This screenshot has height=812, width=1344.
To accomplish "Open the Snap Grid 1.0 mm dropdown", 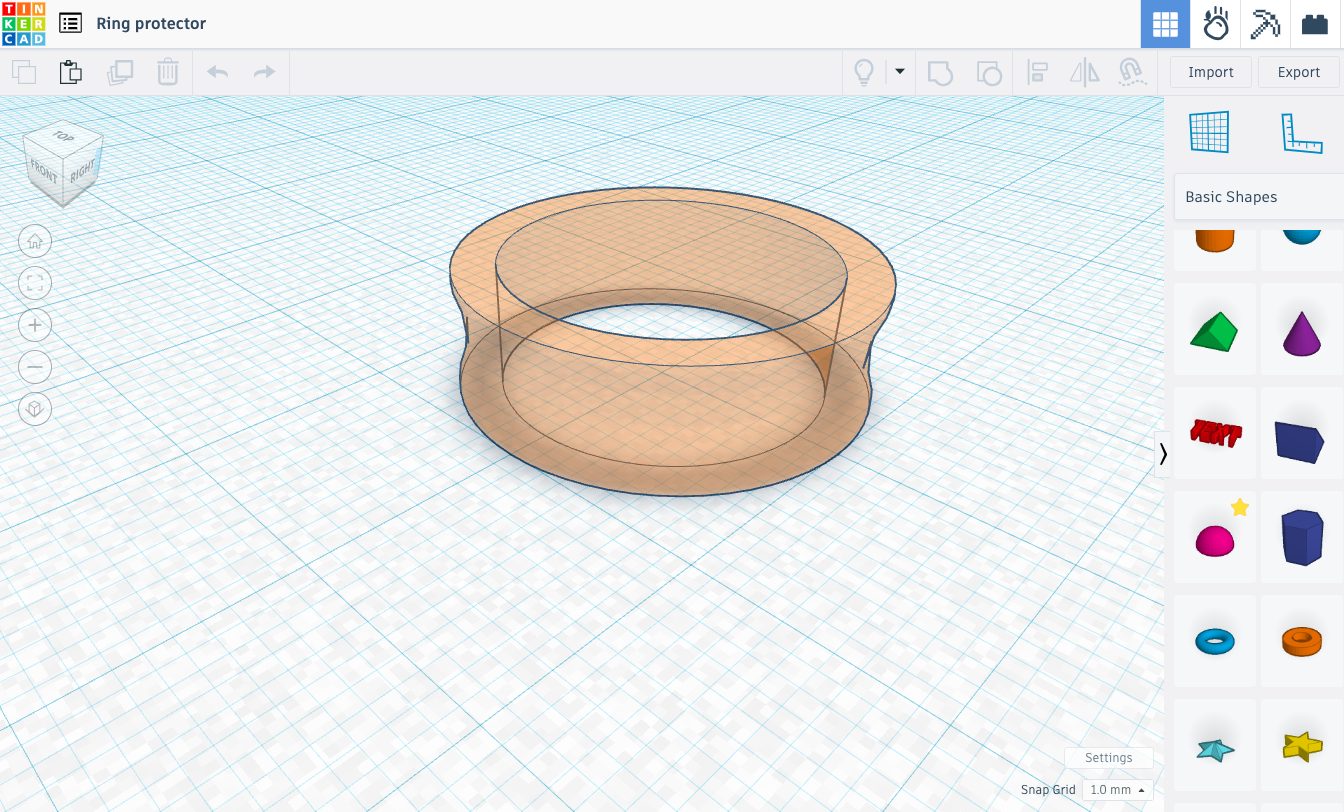I will (1117, 790).
